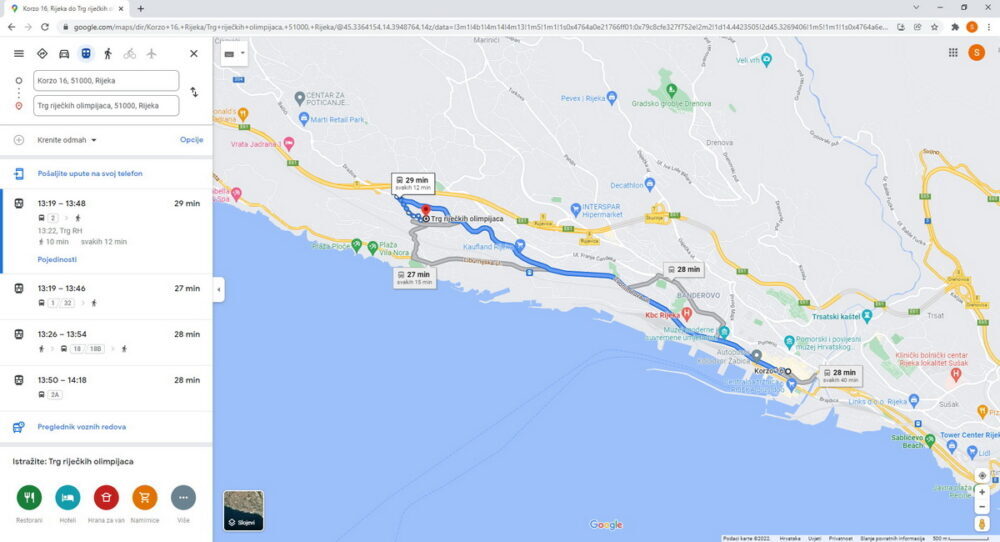
Task: Open 'Pojedinosti' of the 29 min route
Action: 57,260
